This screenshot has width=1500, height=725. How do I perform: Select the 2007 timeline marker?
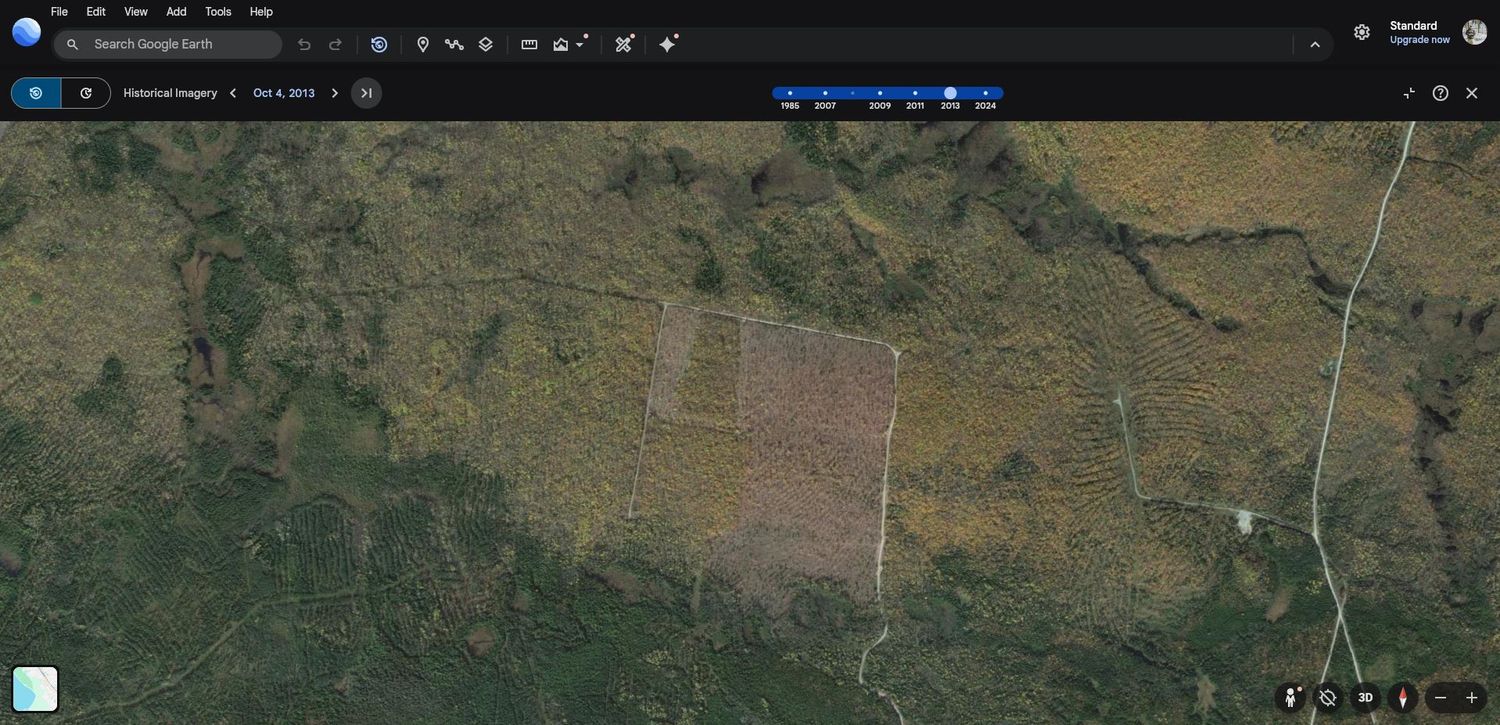825,94
